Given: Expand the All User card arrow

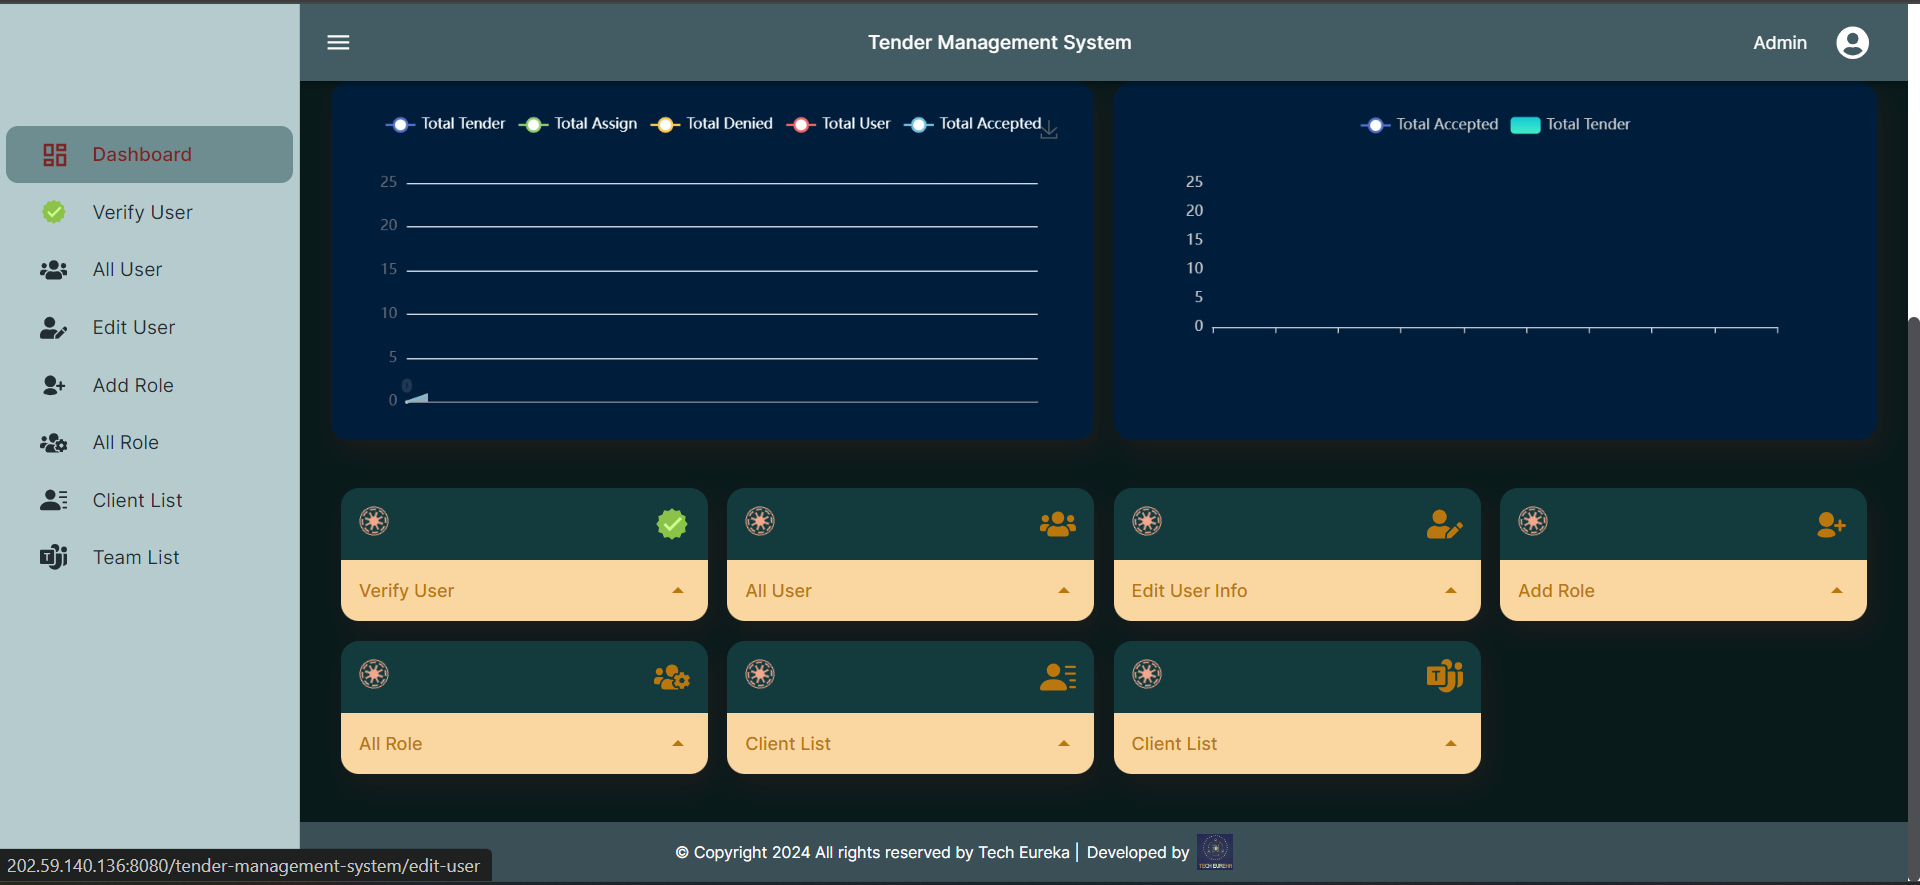Looking at the screenshot, I should [x=1064, y=591].
